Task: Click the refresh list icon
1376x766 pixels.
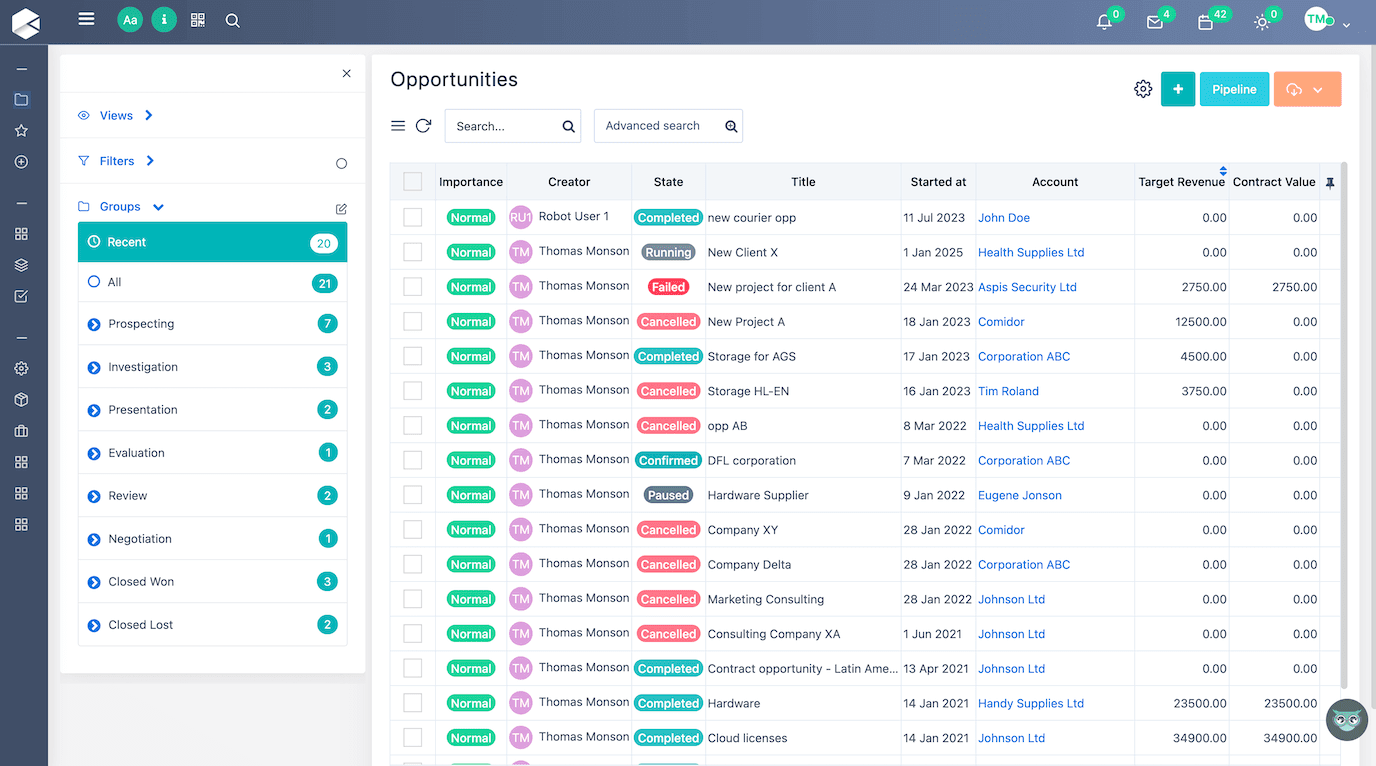Action: click(x=423, y=126)
